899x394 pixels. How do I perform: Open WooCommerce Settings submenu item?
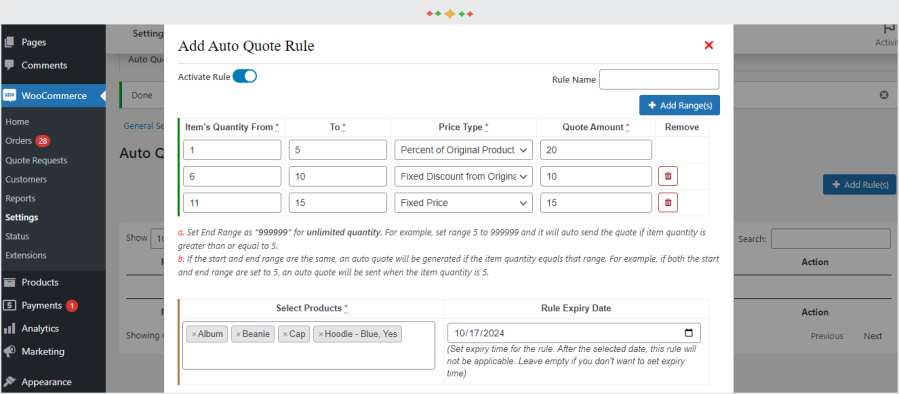(22, 217)
